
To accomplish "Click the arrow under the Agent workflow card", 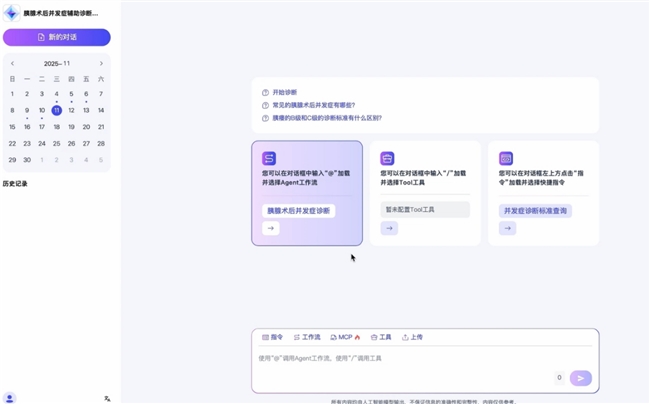I will tap(270, 228).
